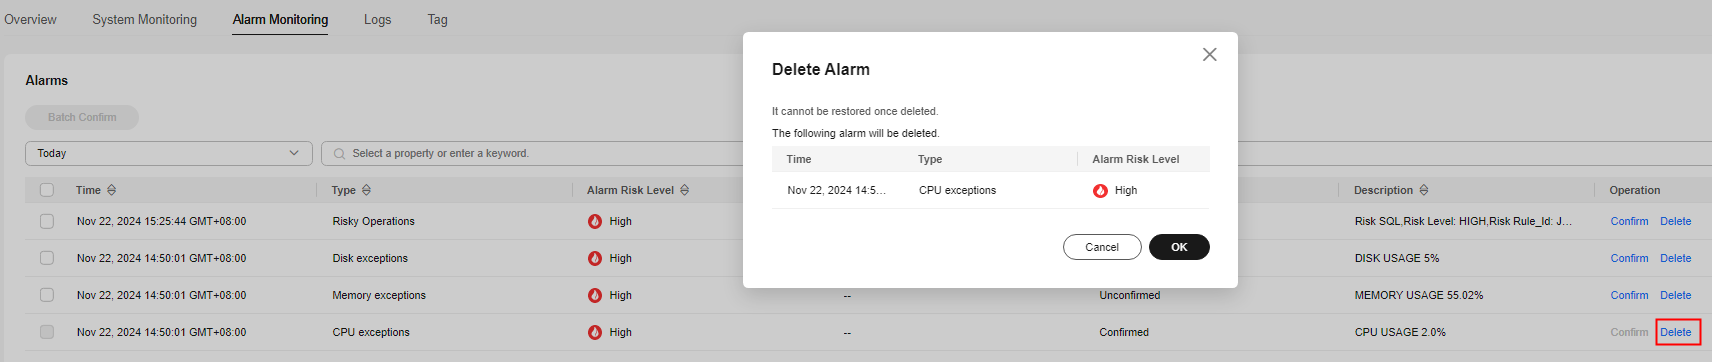The width and height of the screenshot is (1712, 362).
Task: Open the Today time range dropdown
Action: (168, 153)
